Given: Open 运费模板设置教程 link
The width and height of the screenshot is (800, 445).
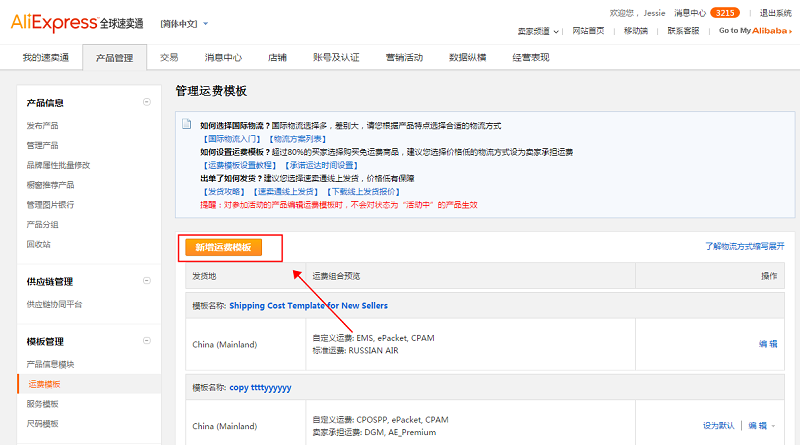Looking at the screenshot, I should click(240, 165).
